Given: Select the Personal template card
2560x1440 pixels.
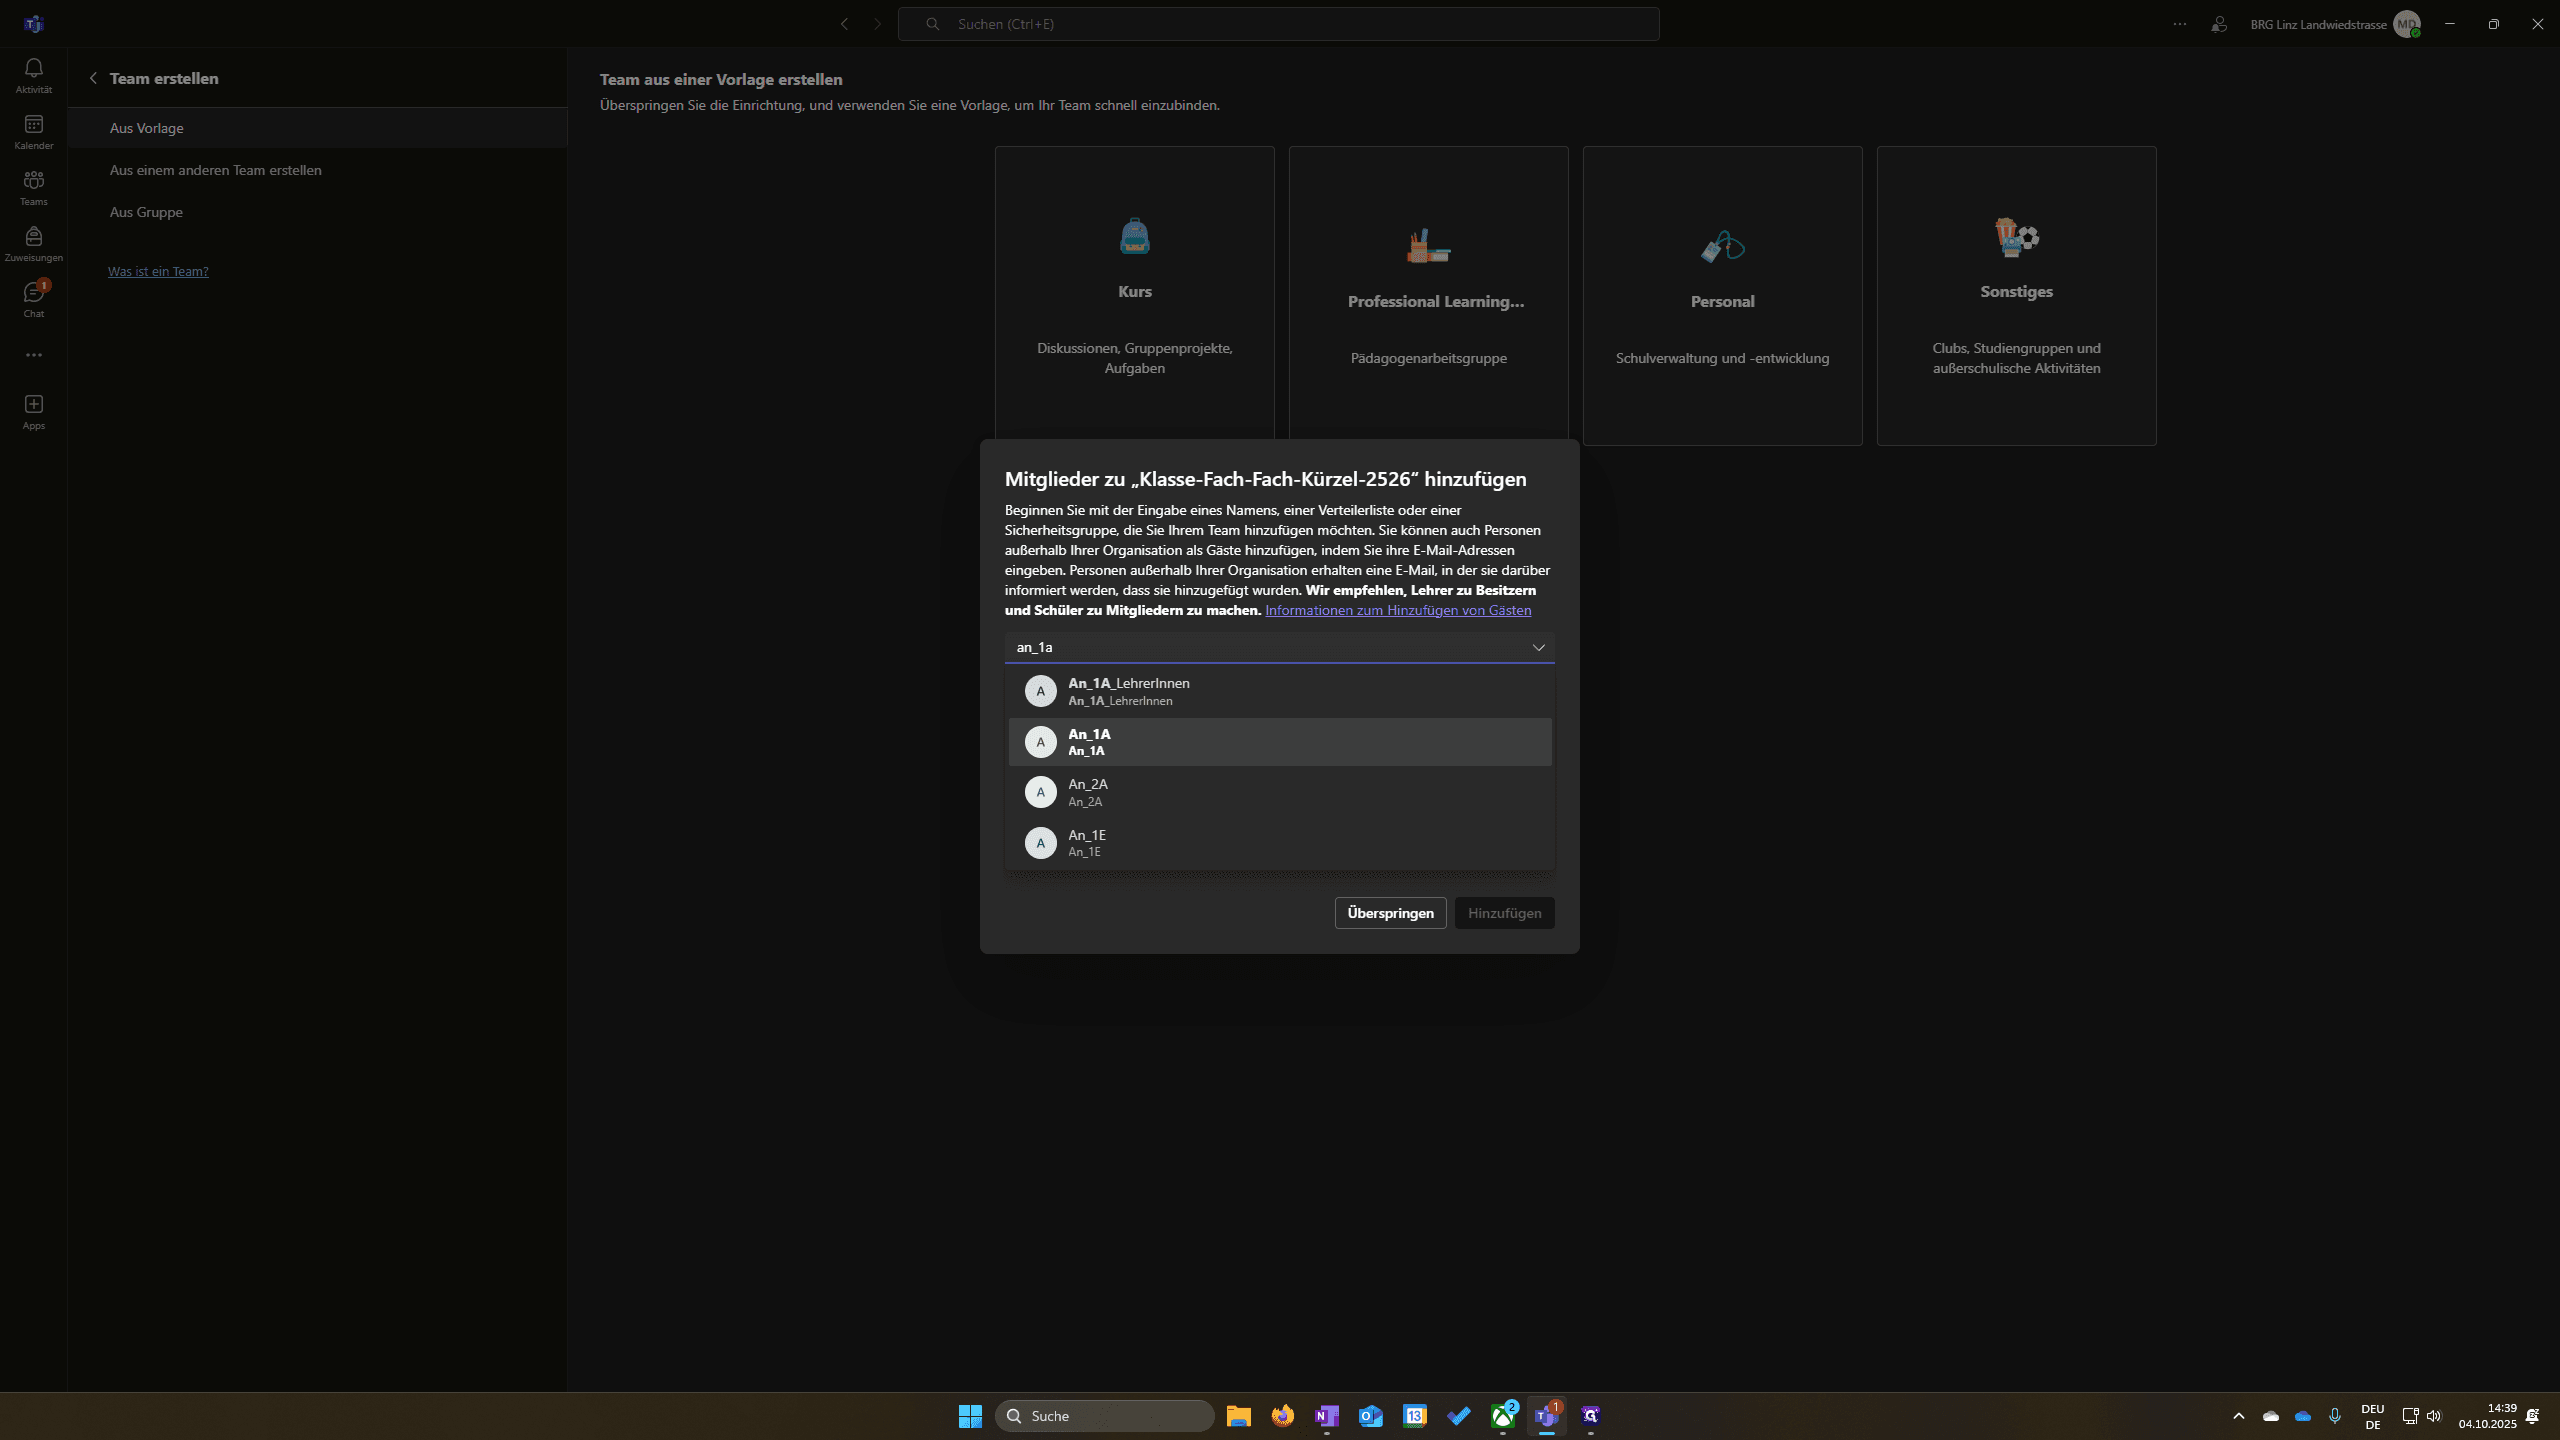Looking at the screenshot, I should [x=1722, y=296].
